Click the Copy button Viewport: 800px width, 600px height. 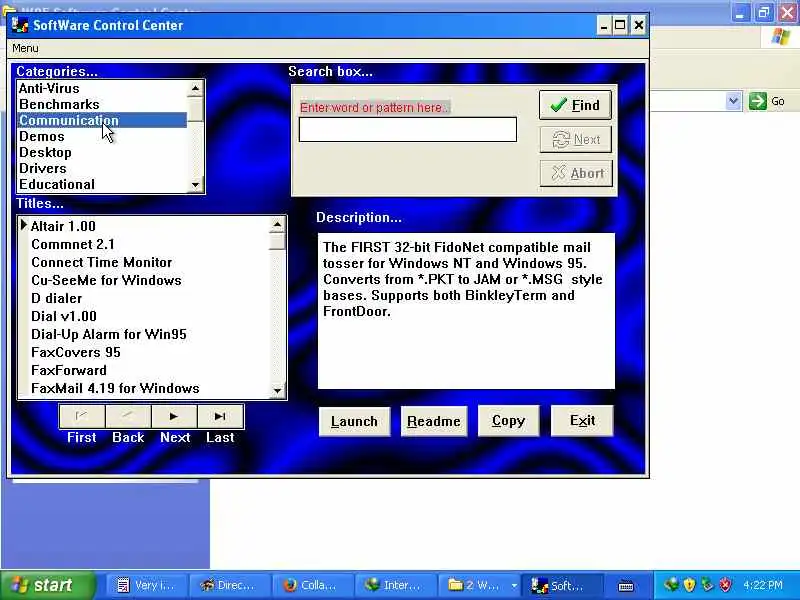click(508, 421)
